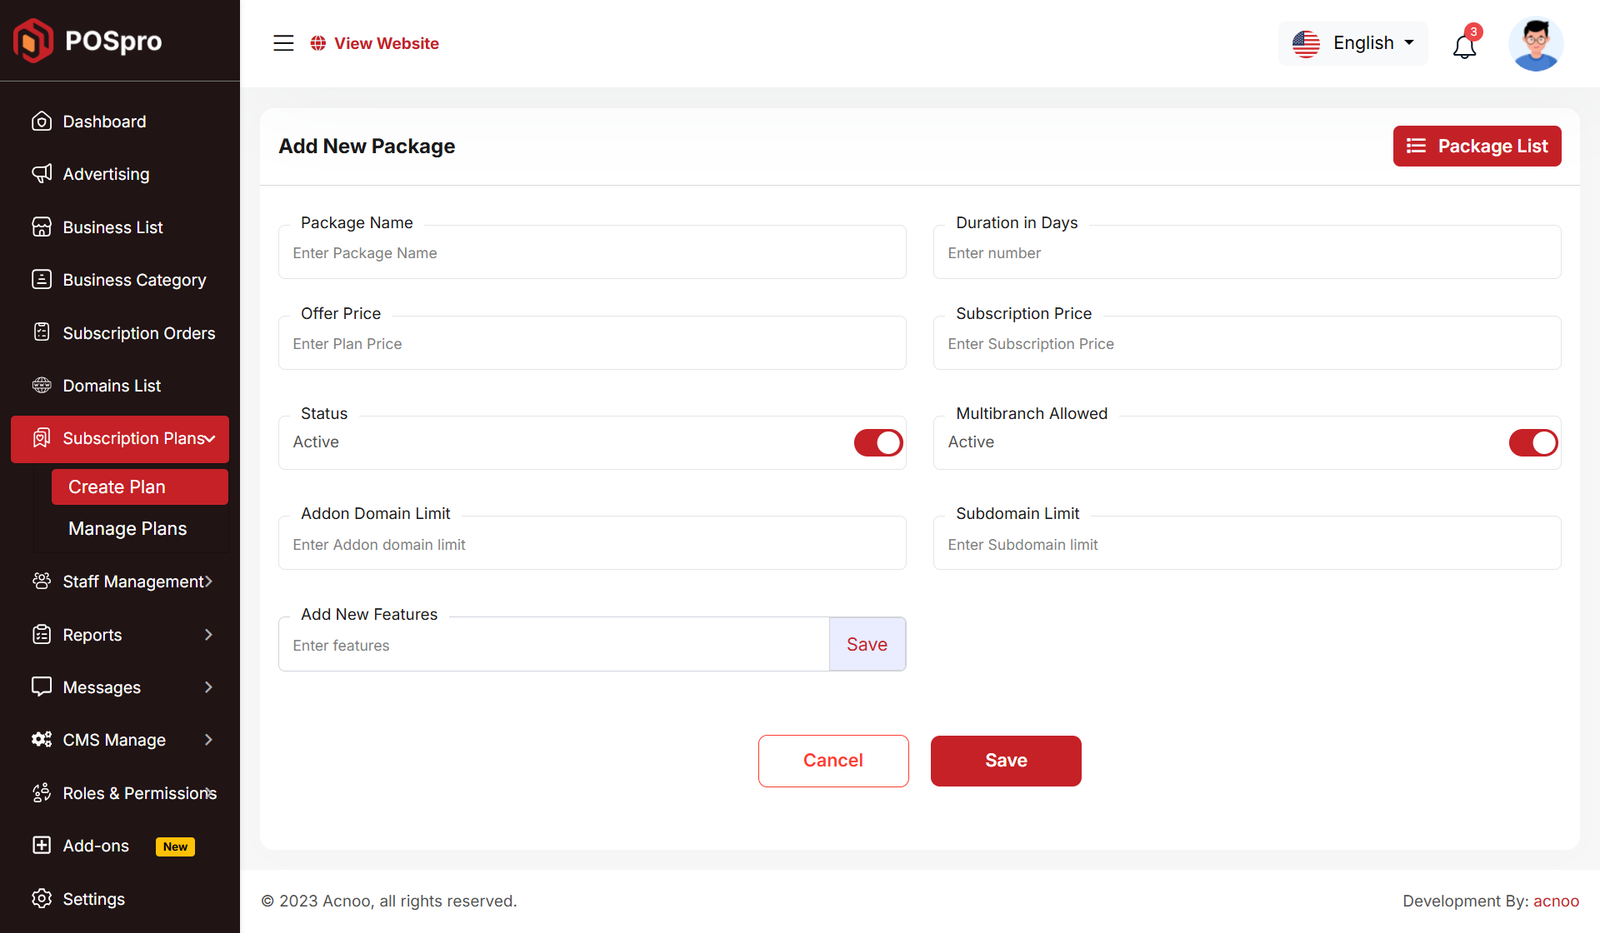Open the user profile avatar
This screenshot has height=933, width=1600.
point(1535,44)
